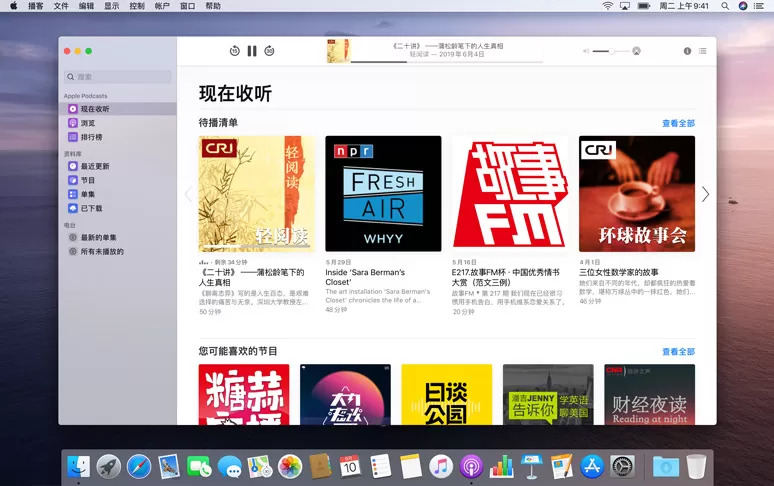Open the 编辑 menu

pyautogui.click(x=86, y=6)
